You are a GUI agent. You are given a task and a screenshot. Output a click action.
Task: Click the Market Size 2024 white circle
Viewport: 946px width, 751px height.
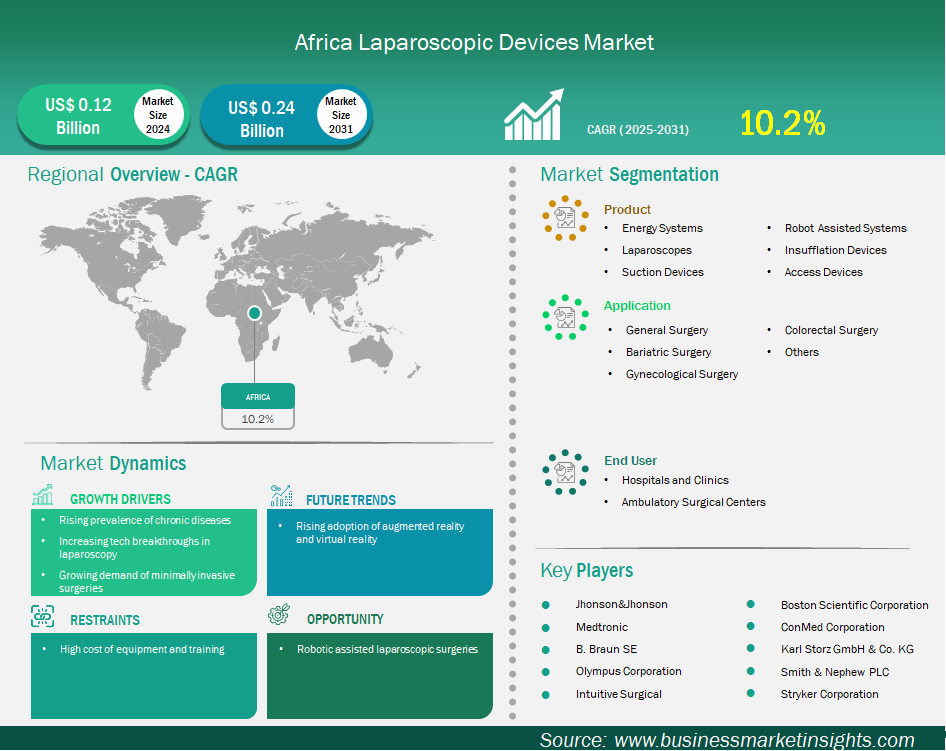[x=158, y=115]
